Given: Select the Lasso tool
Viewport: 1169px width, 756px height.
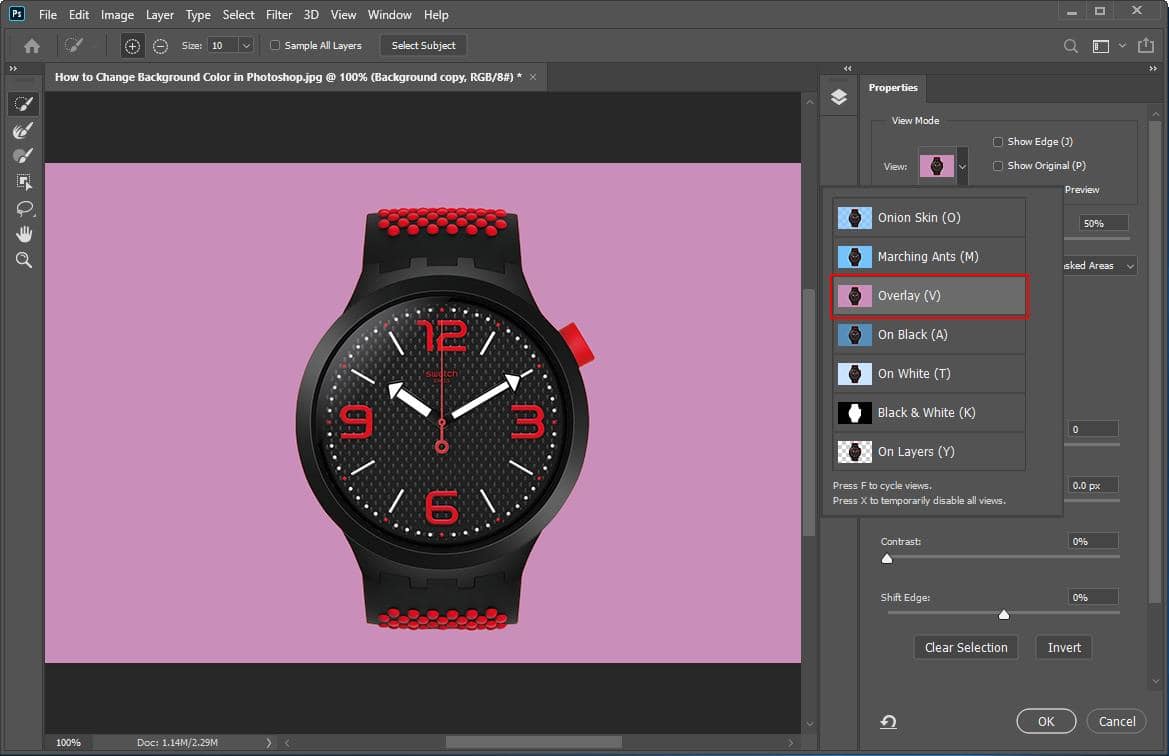Looking at the screenshot, I should point(25,208).
